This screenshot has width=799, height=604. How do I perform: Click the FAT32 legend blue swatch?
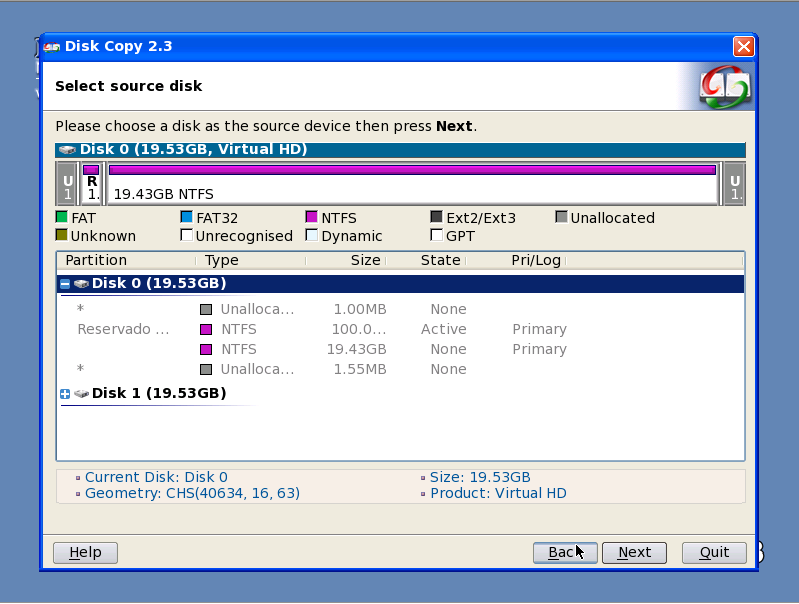(187, 217)
